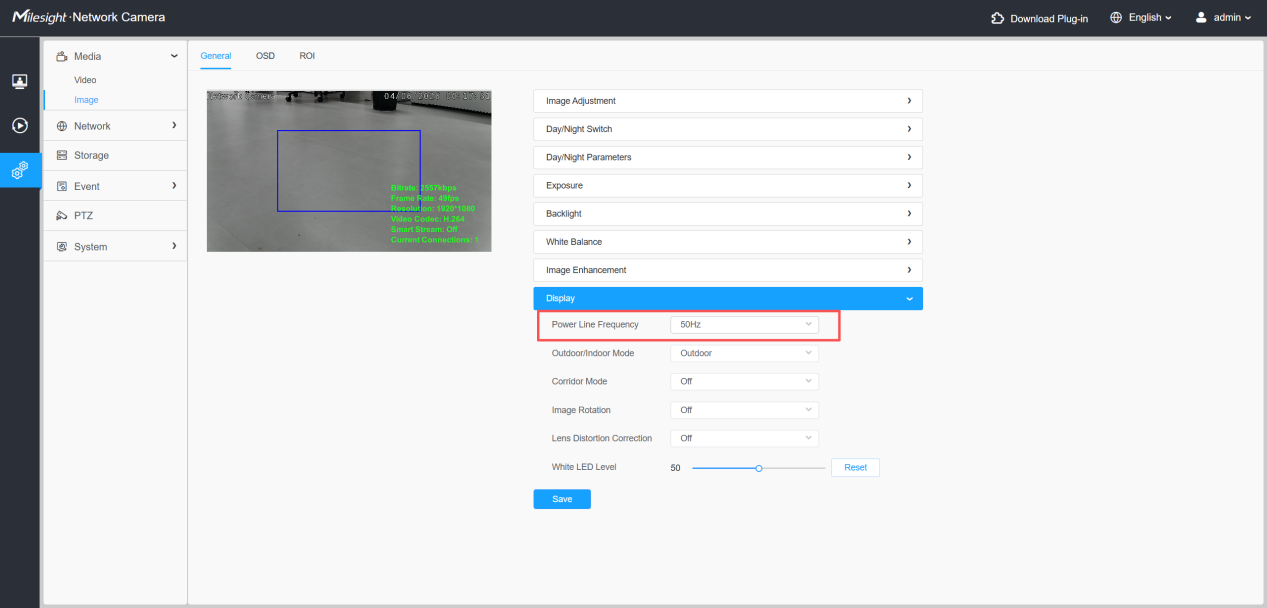Open the Live View monitor icon in sidebar

tap(19, 81)
